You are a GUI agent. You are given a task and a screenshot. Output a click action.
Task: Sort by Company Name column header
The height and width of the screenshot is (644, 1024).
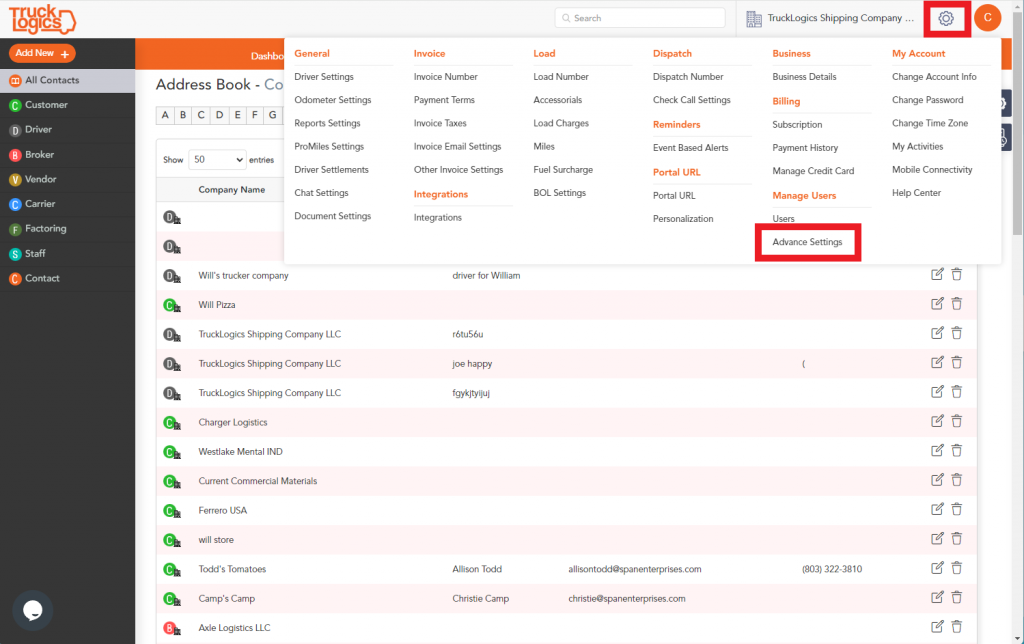click(x=232, y=190)
